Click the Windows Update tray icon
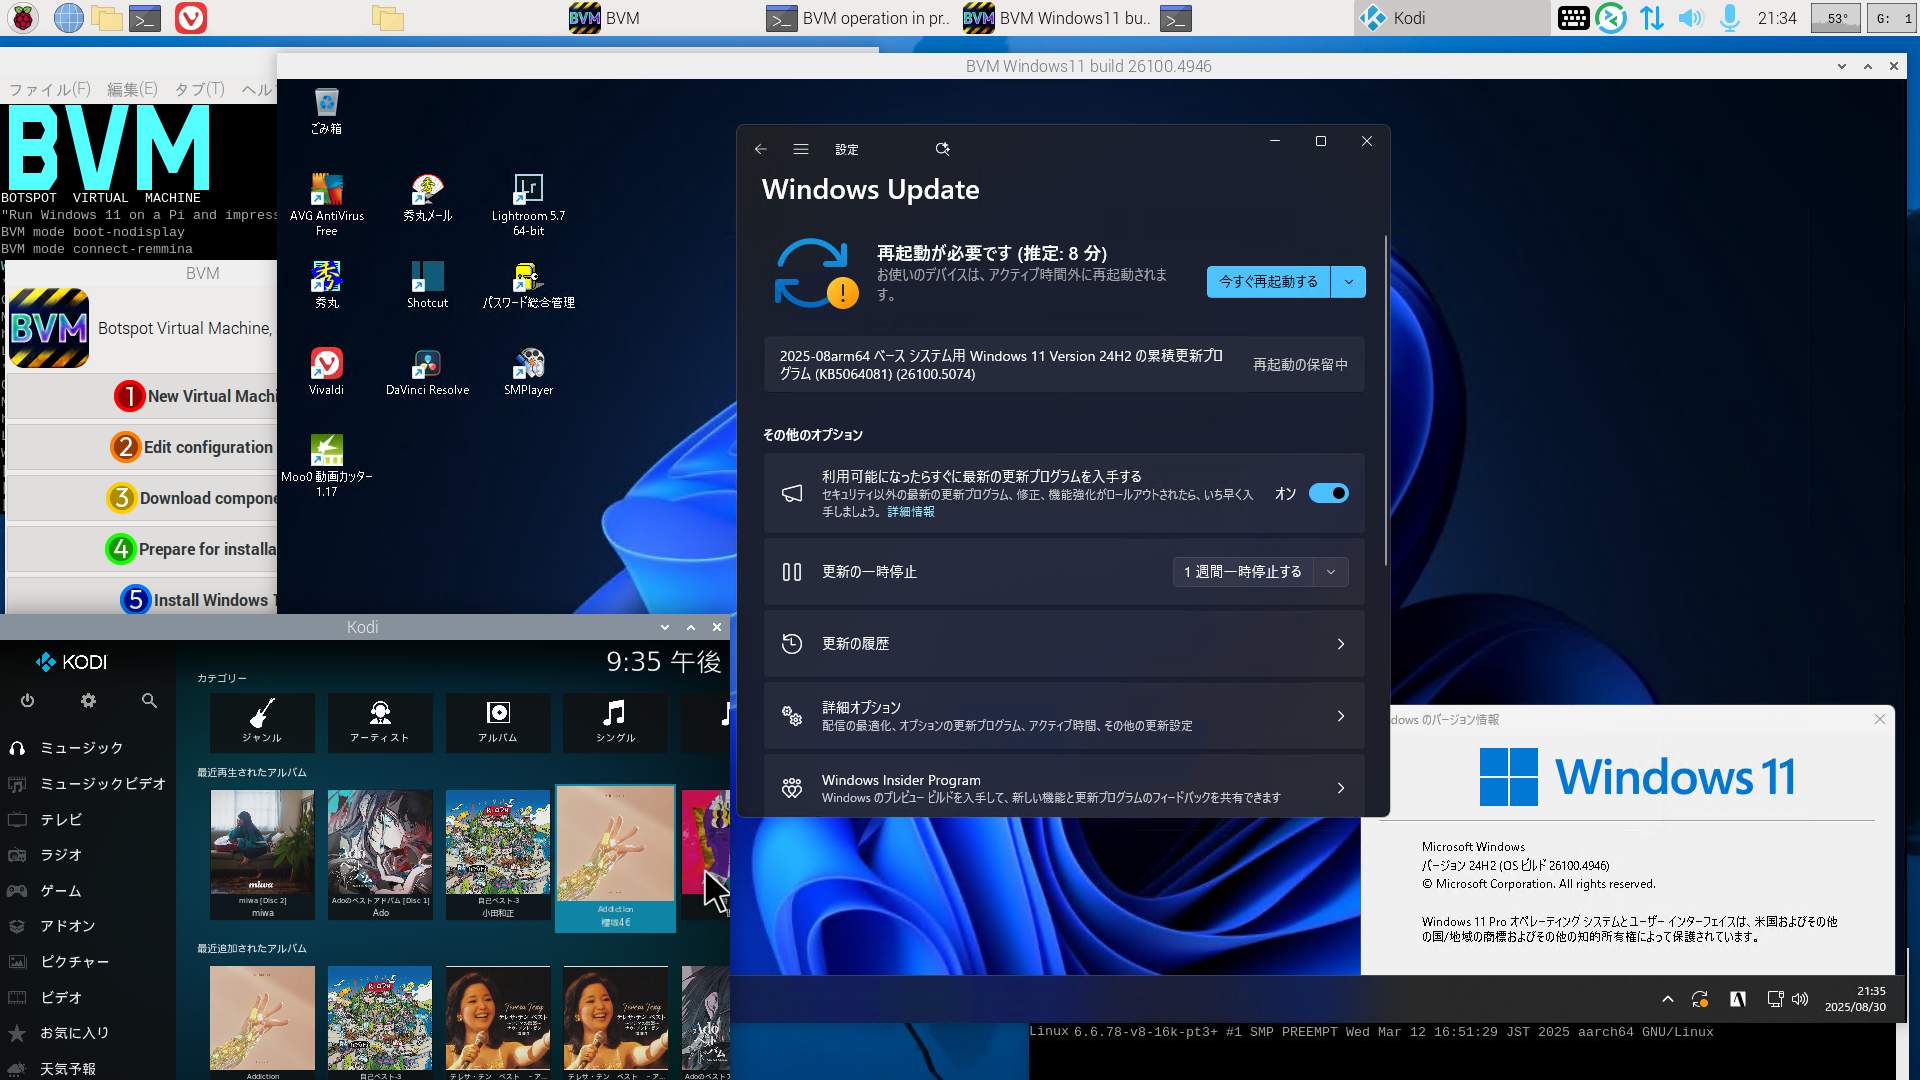 coord(1700,999)
